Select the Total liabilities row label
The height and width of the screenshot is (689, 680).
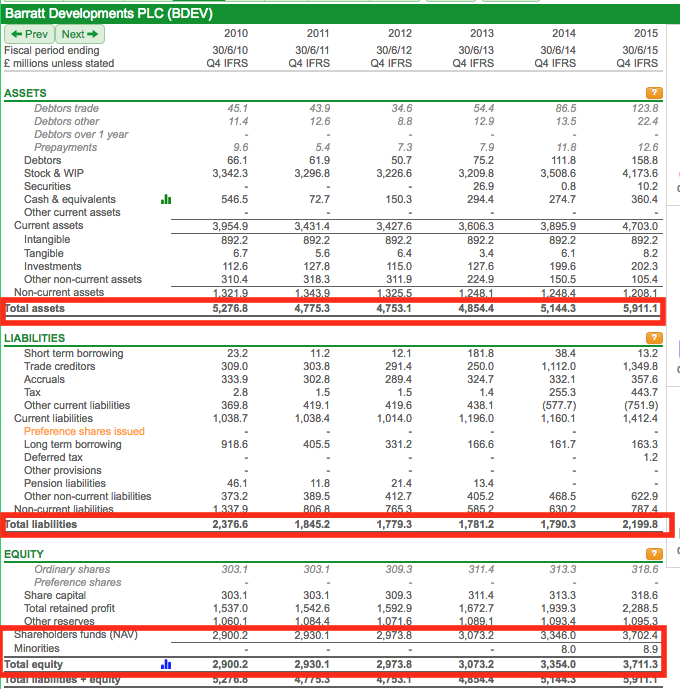point(42,525)
